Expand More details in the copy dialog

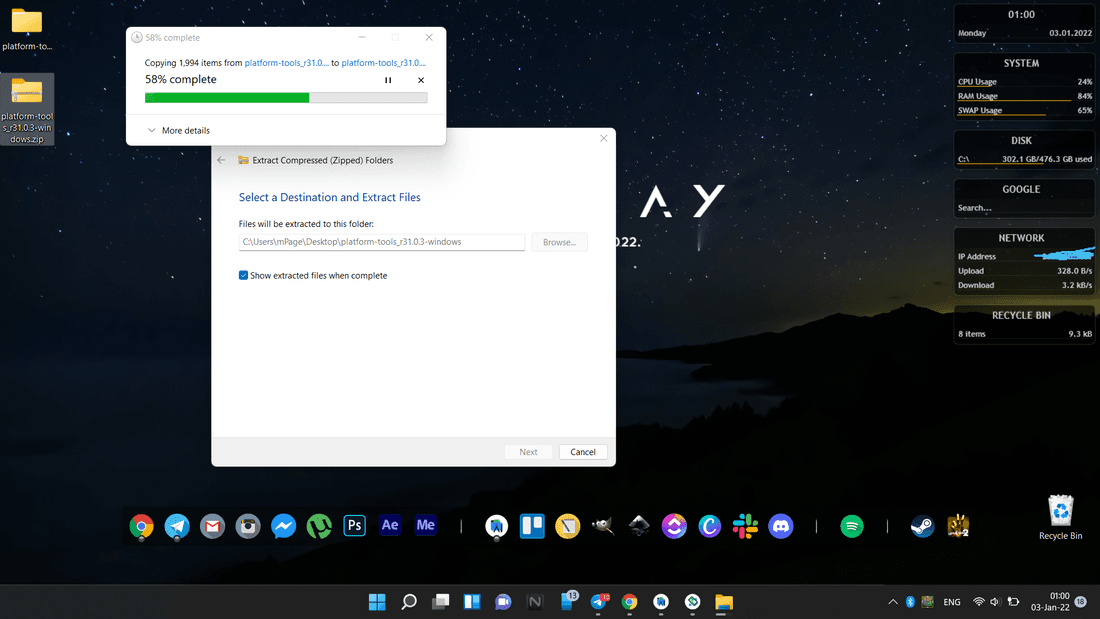(179, 131)
